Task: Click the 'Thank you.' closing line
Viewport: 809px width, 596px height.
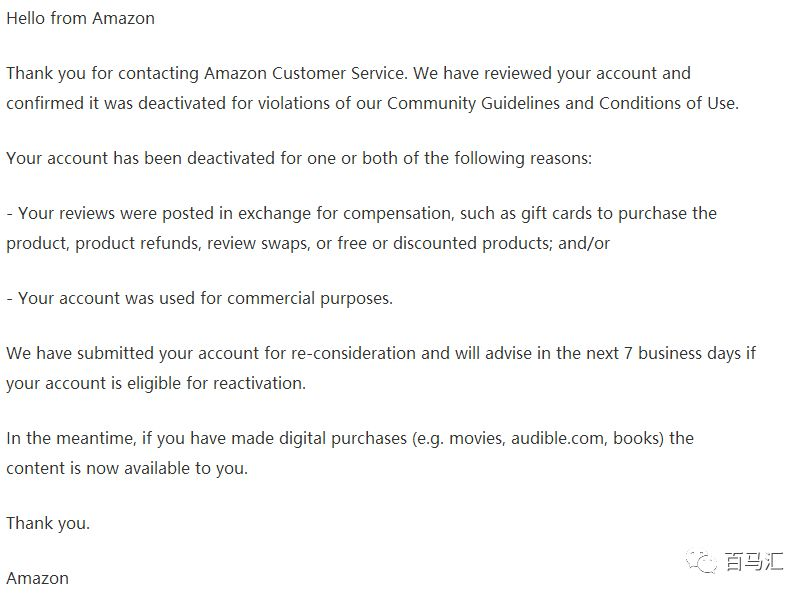Action: point(48,523)
